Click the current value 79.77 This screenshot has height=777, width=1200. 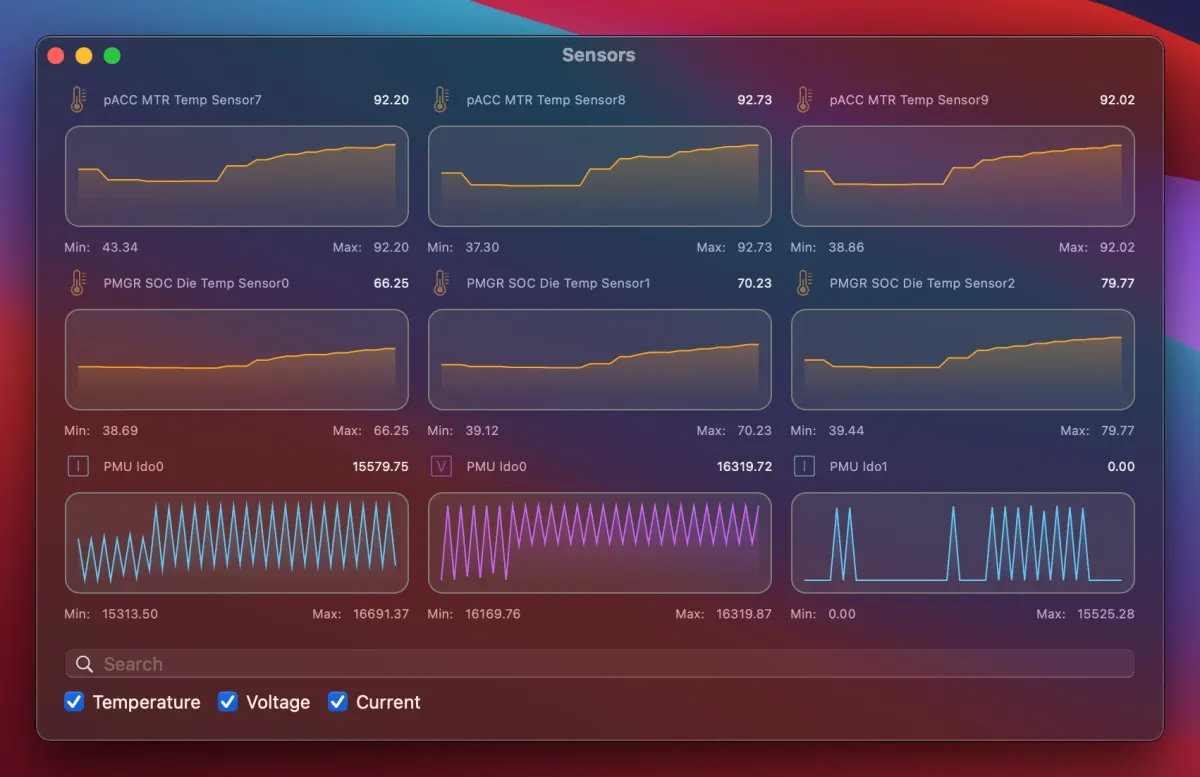click(1118, 283)
